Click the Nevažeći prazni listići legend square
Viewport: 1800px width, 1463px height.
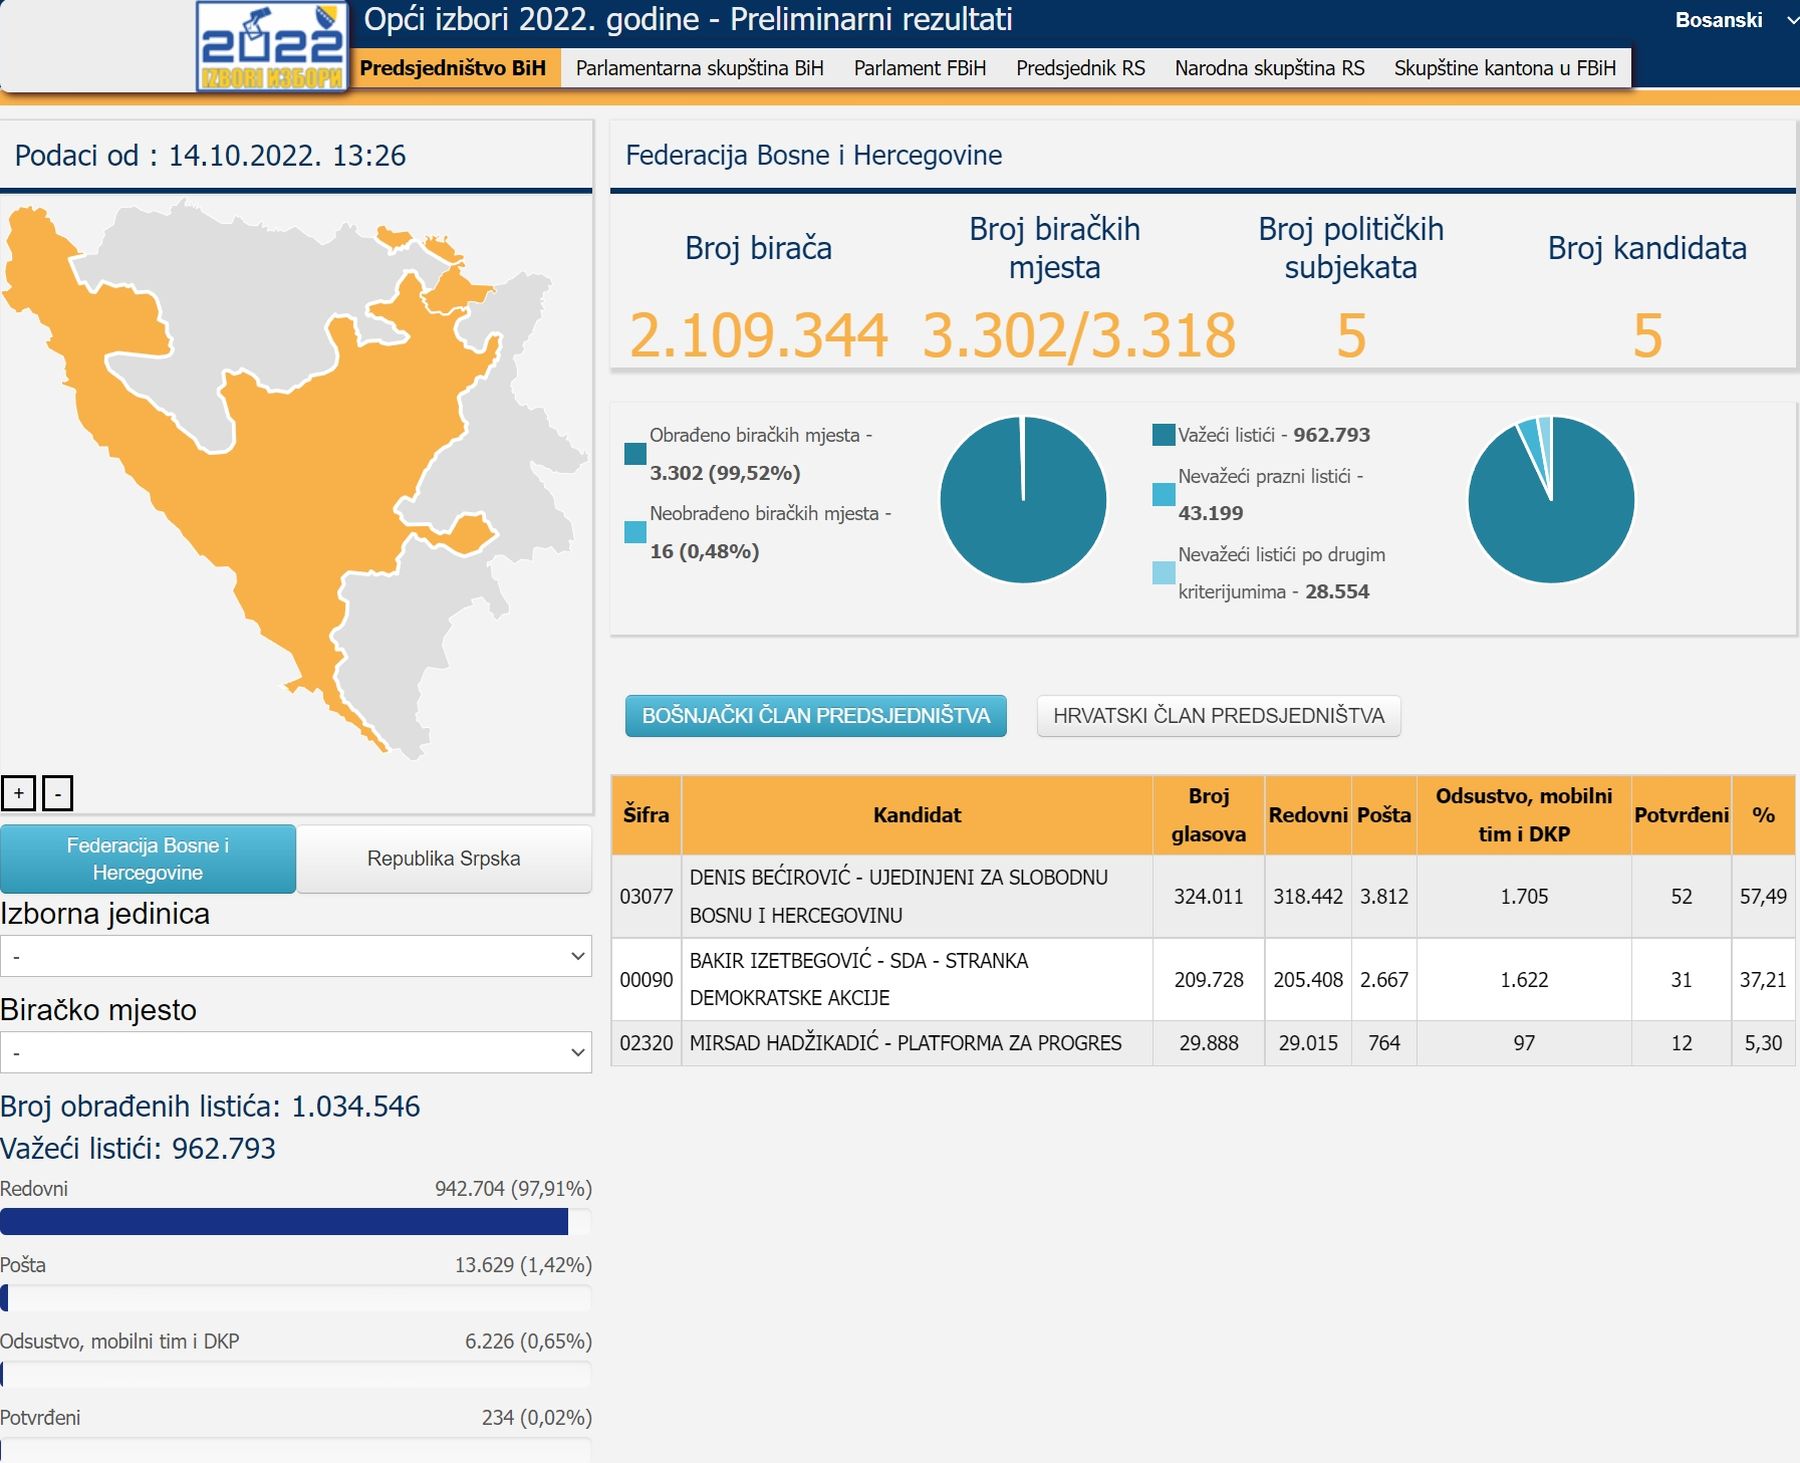pos(1163,494)
